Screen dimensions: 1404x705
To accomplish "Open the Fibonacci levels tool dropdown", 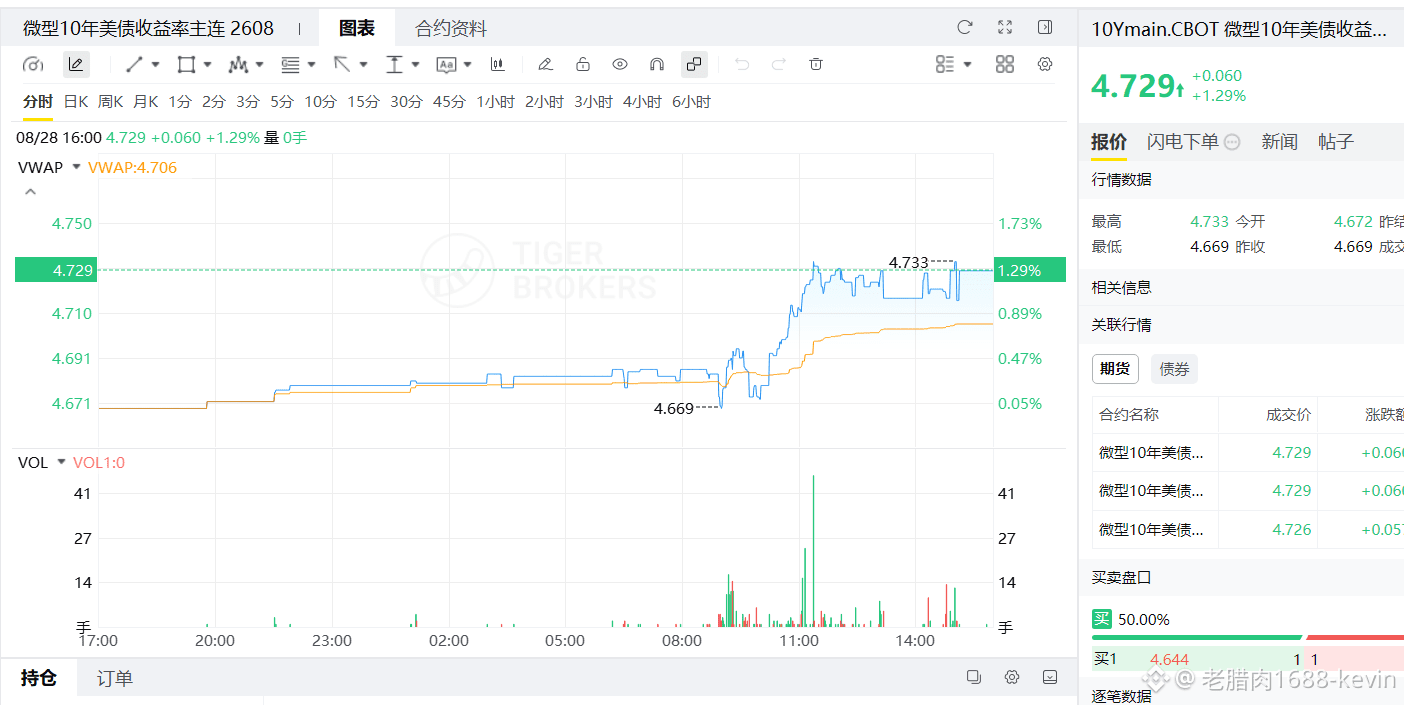I will 312,65.
